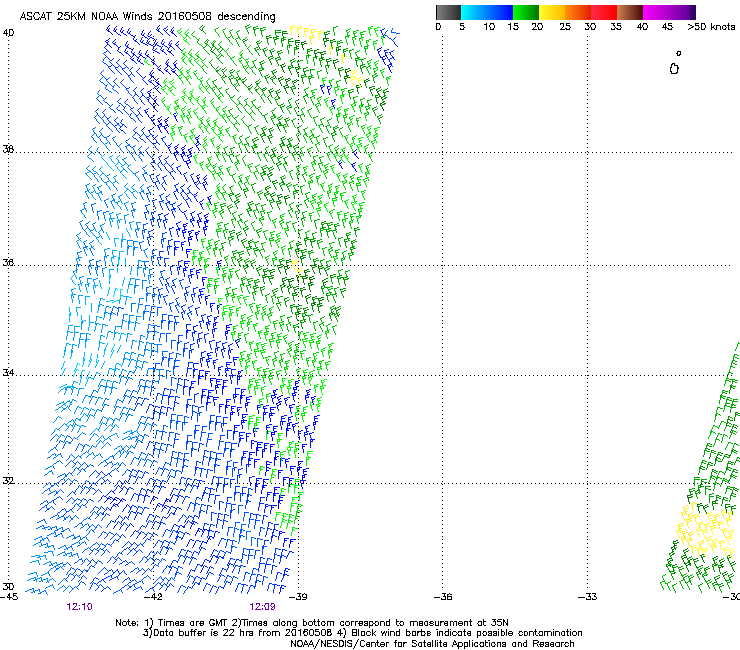Click the legend tick label 10
This screenshot has width=740, height=650.
[489, 27]
